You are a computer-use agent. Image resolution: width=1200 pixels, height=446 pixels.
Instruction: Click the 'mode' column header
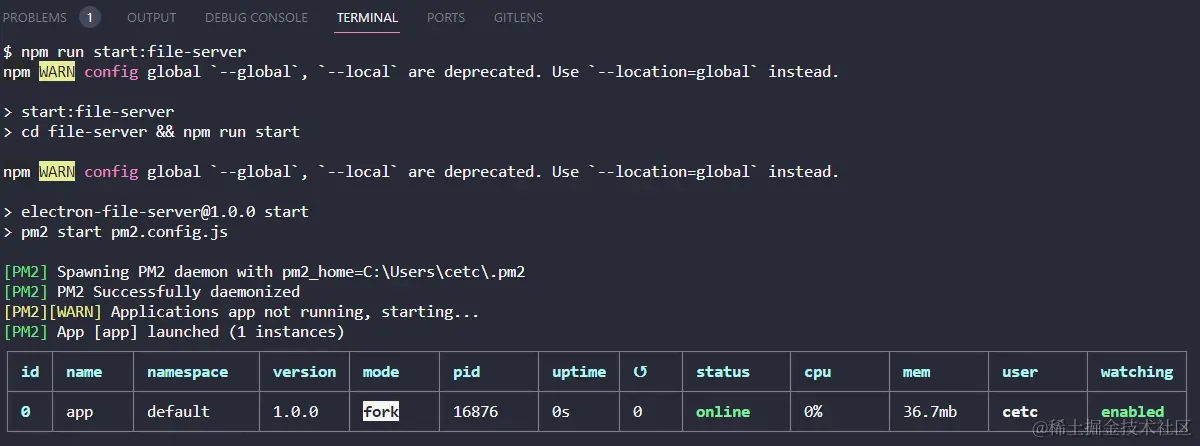(x=381, y=371)
